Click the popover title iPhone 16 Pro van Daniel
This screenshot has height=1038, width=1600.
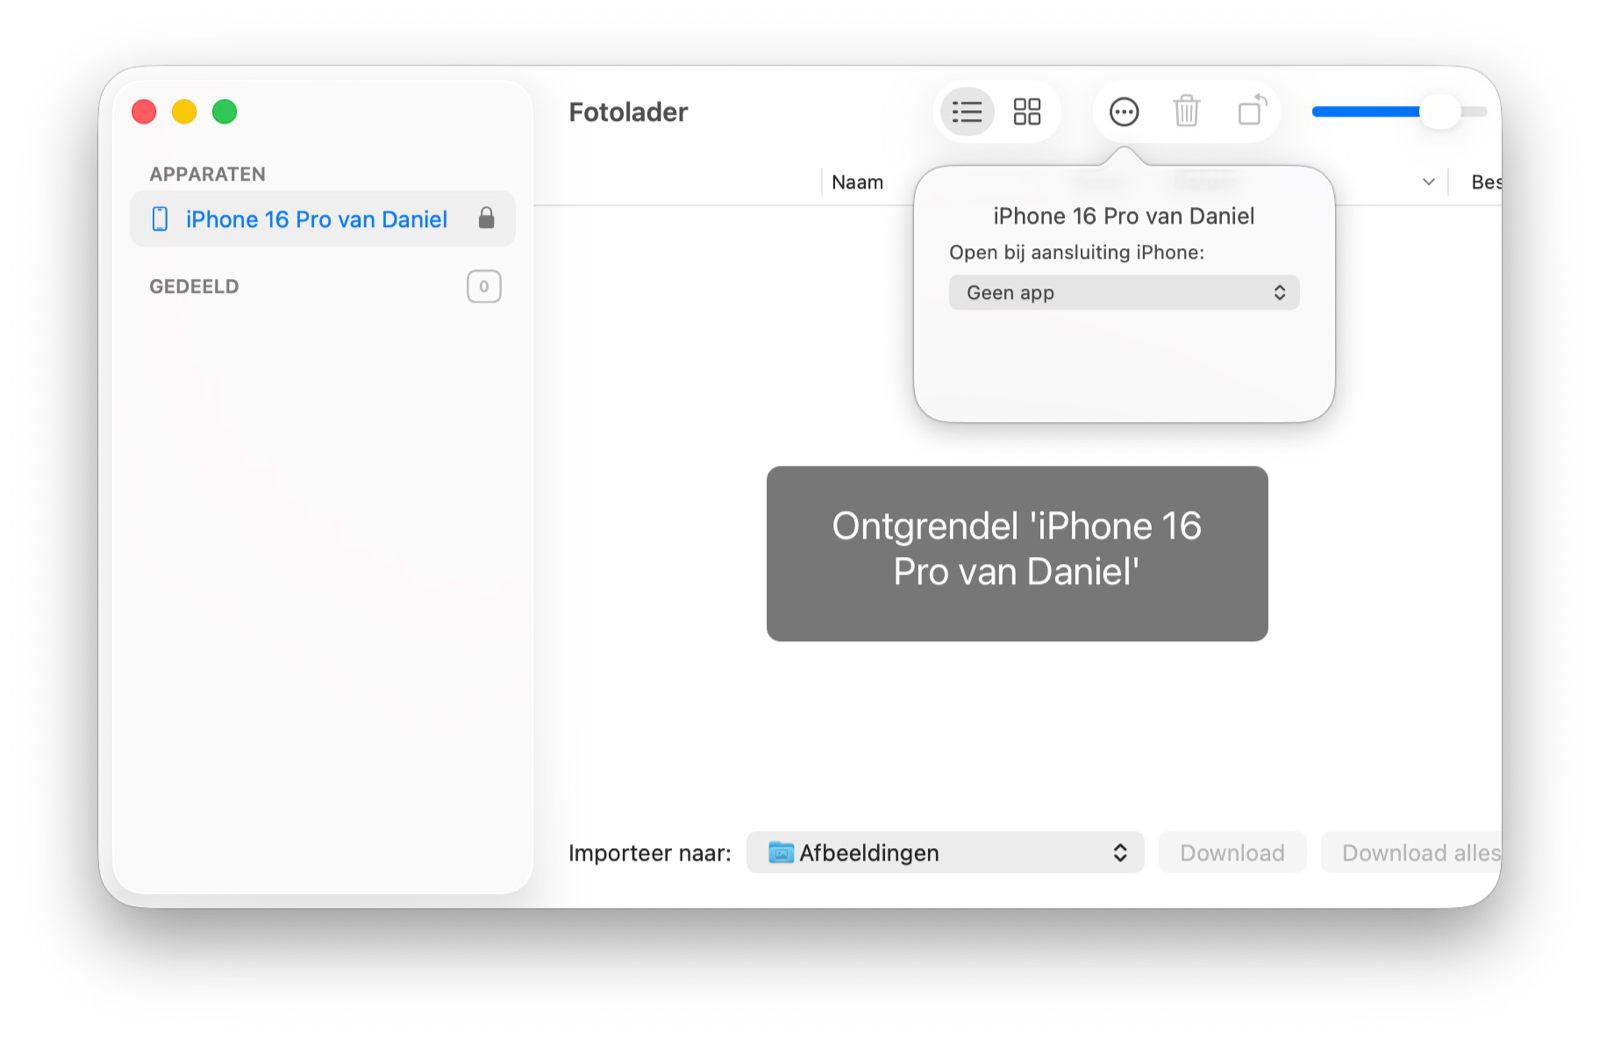[x=1124, y=216]
